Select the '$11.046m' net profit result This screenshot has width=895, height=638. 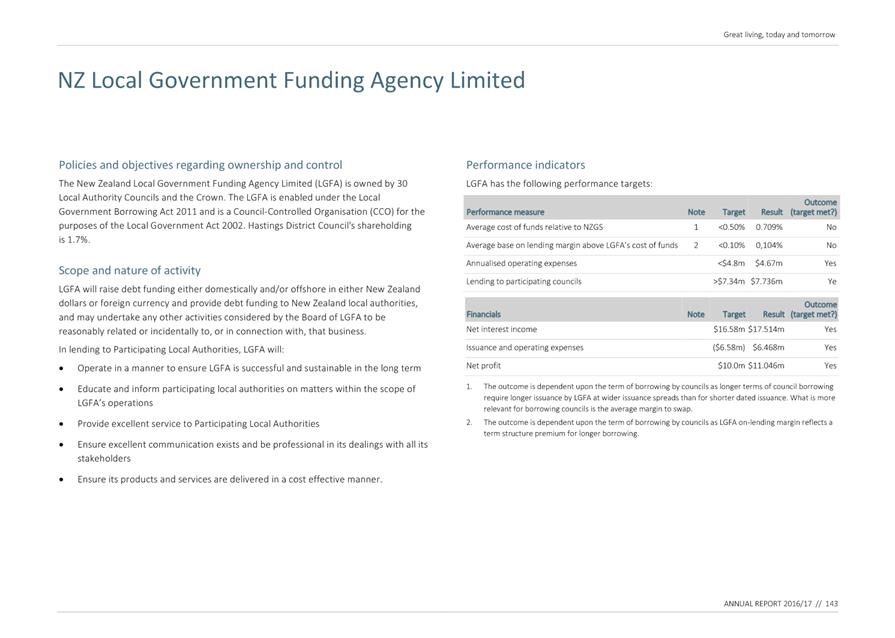tap(766, 366)
